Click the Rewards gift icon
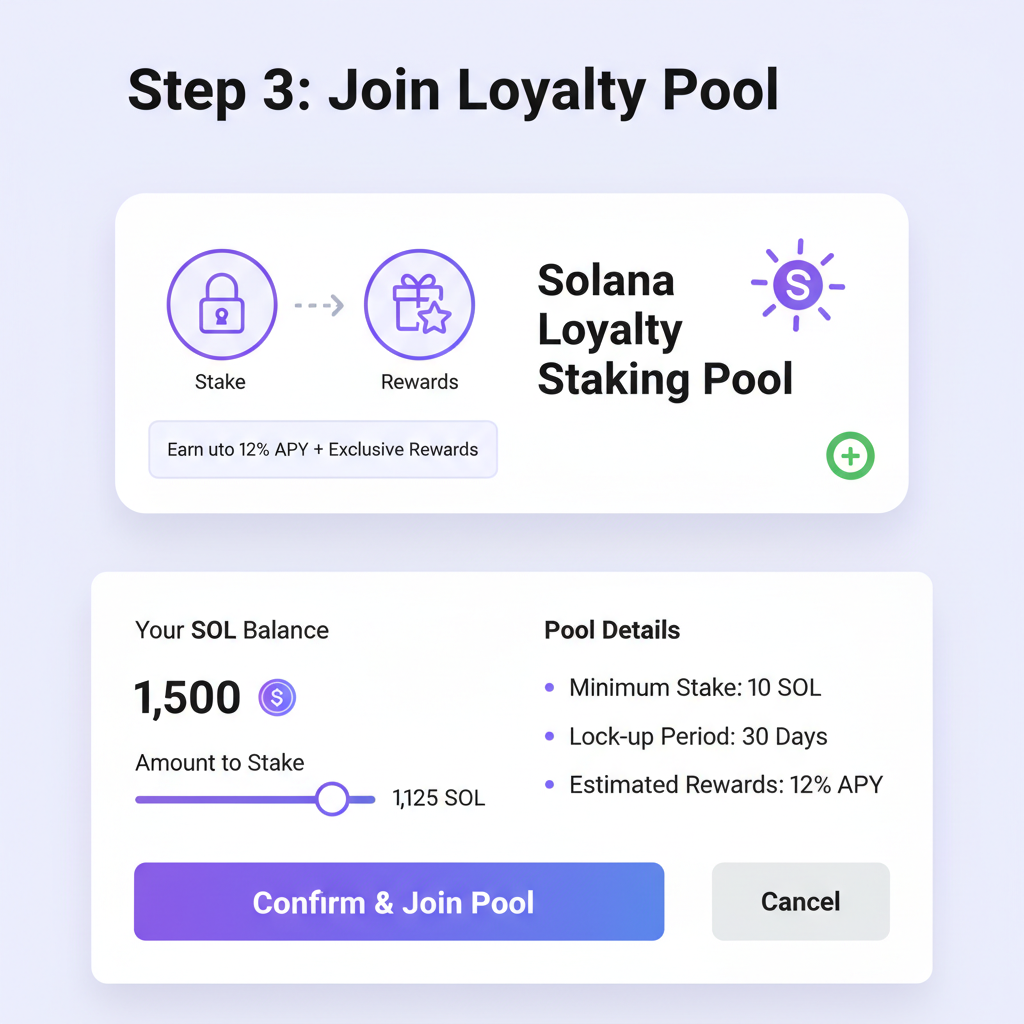1024x1024 pixels. pos(419,303)
